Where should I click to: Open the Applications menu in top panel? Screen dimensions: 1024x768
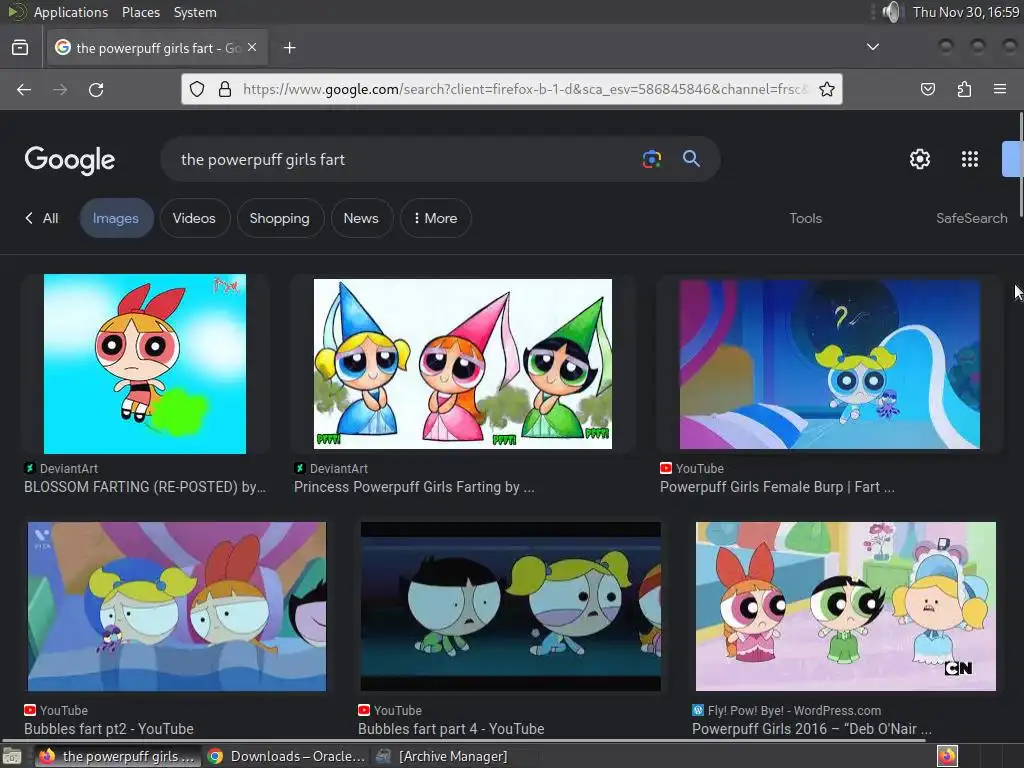pyautogui.click(x=71, y=12)
